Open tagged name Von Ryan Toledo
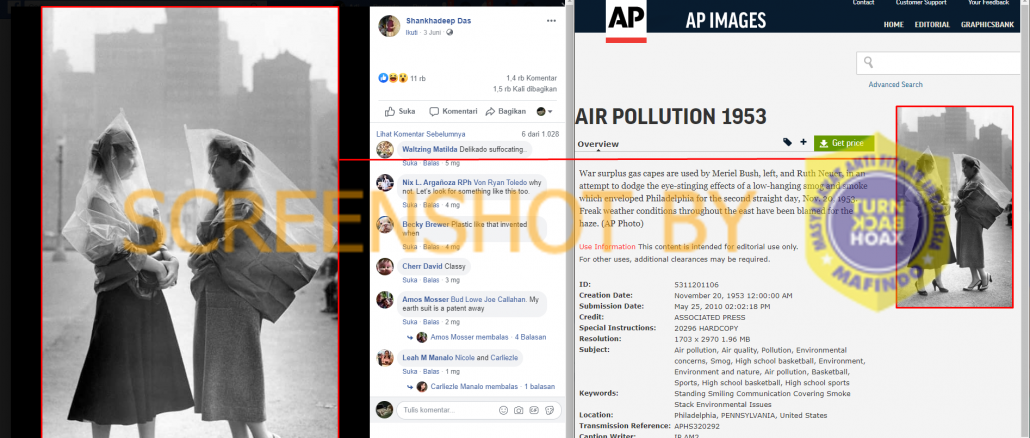This screenshot has width=1030, height=438. 501,183
